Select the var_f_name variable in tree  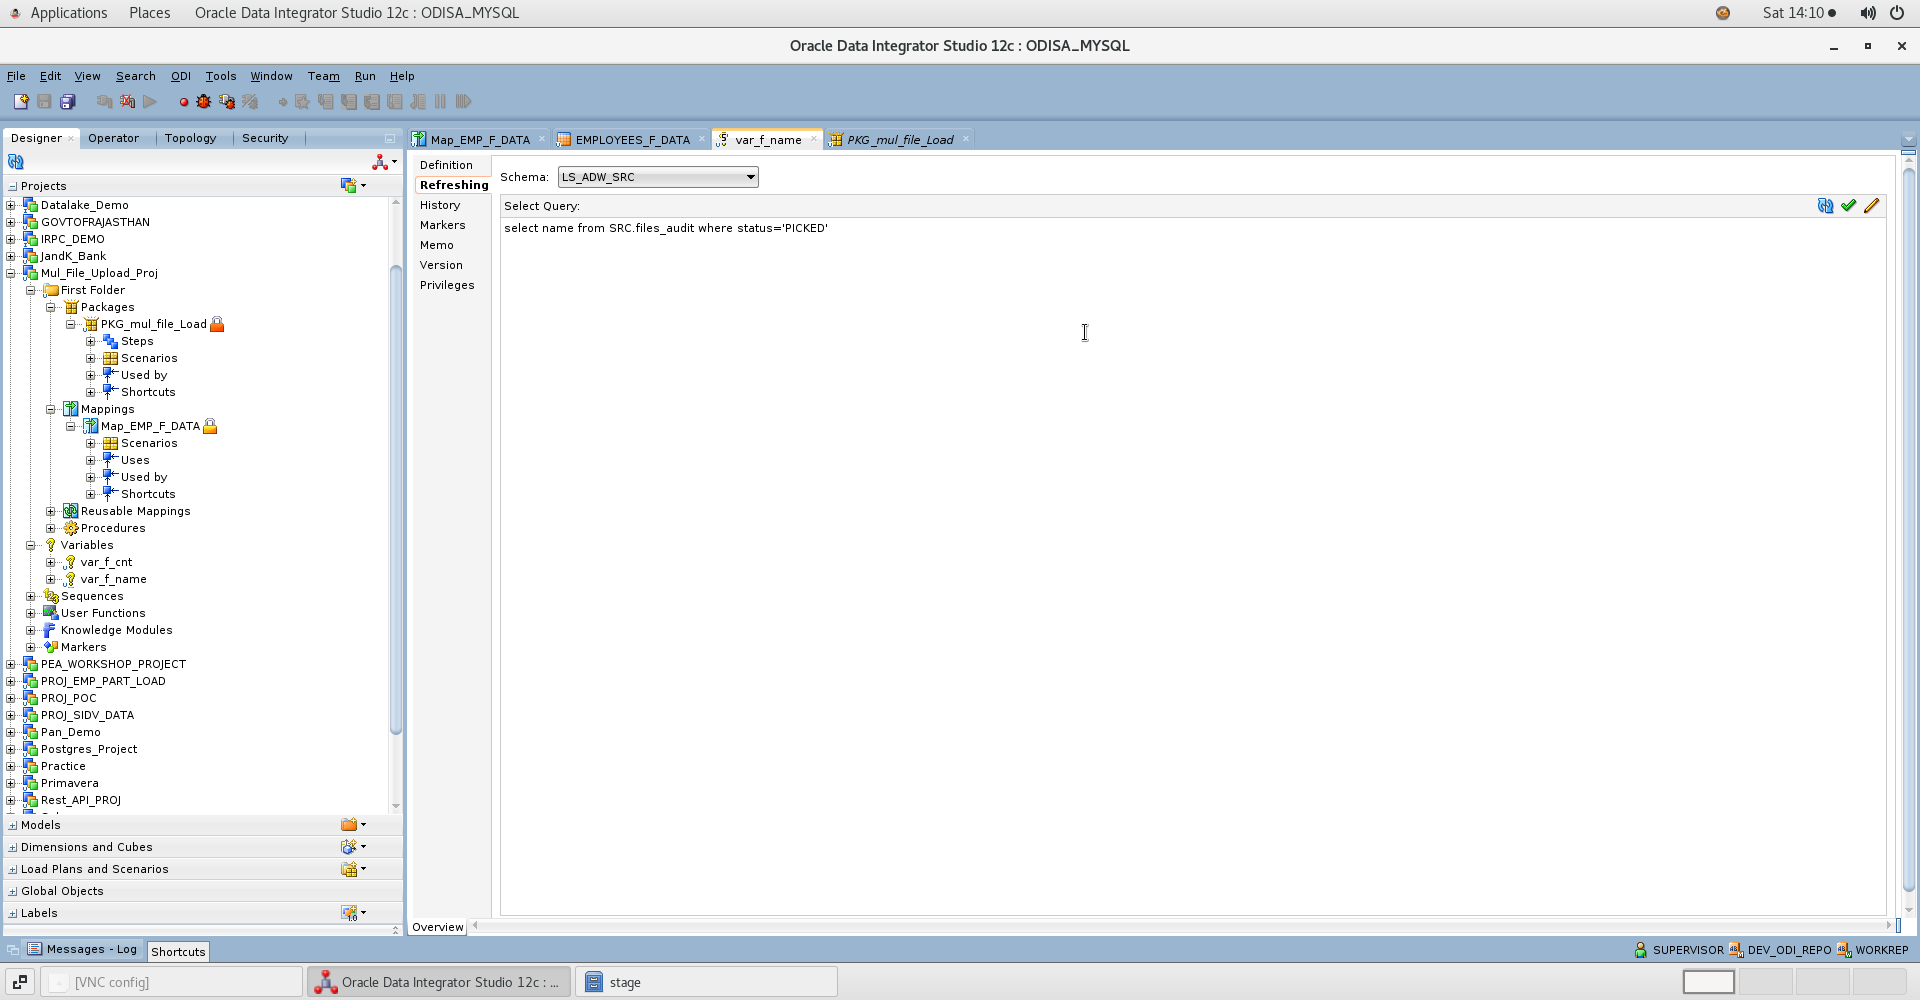[113, 579]
